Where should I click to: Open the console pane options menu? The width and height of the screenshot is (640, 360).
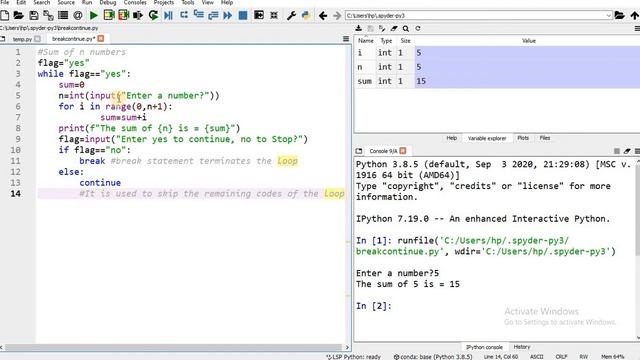(x=637, y=151)
